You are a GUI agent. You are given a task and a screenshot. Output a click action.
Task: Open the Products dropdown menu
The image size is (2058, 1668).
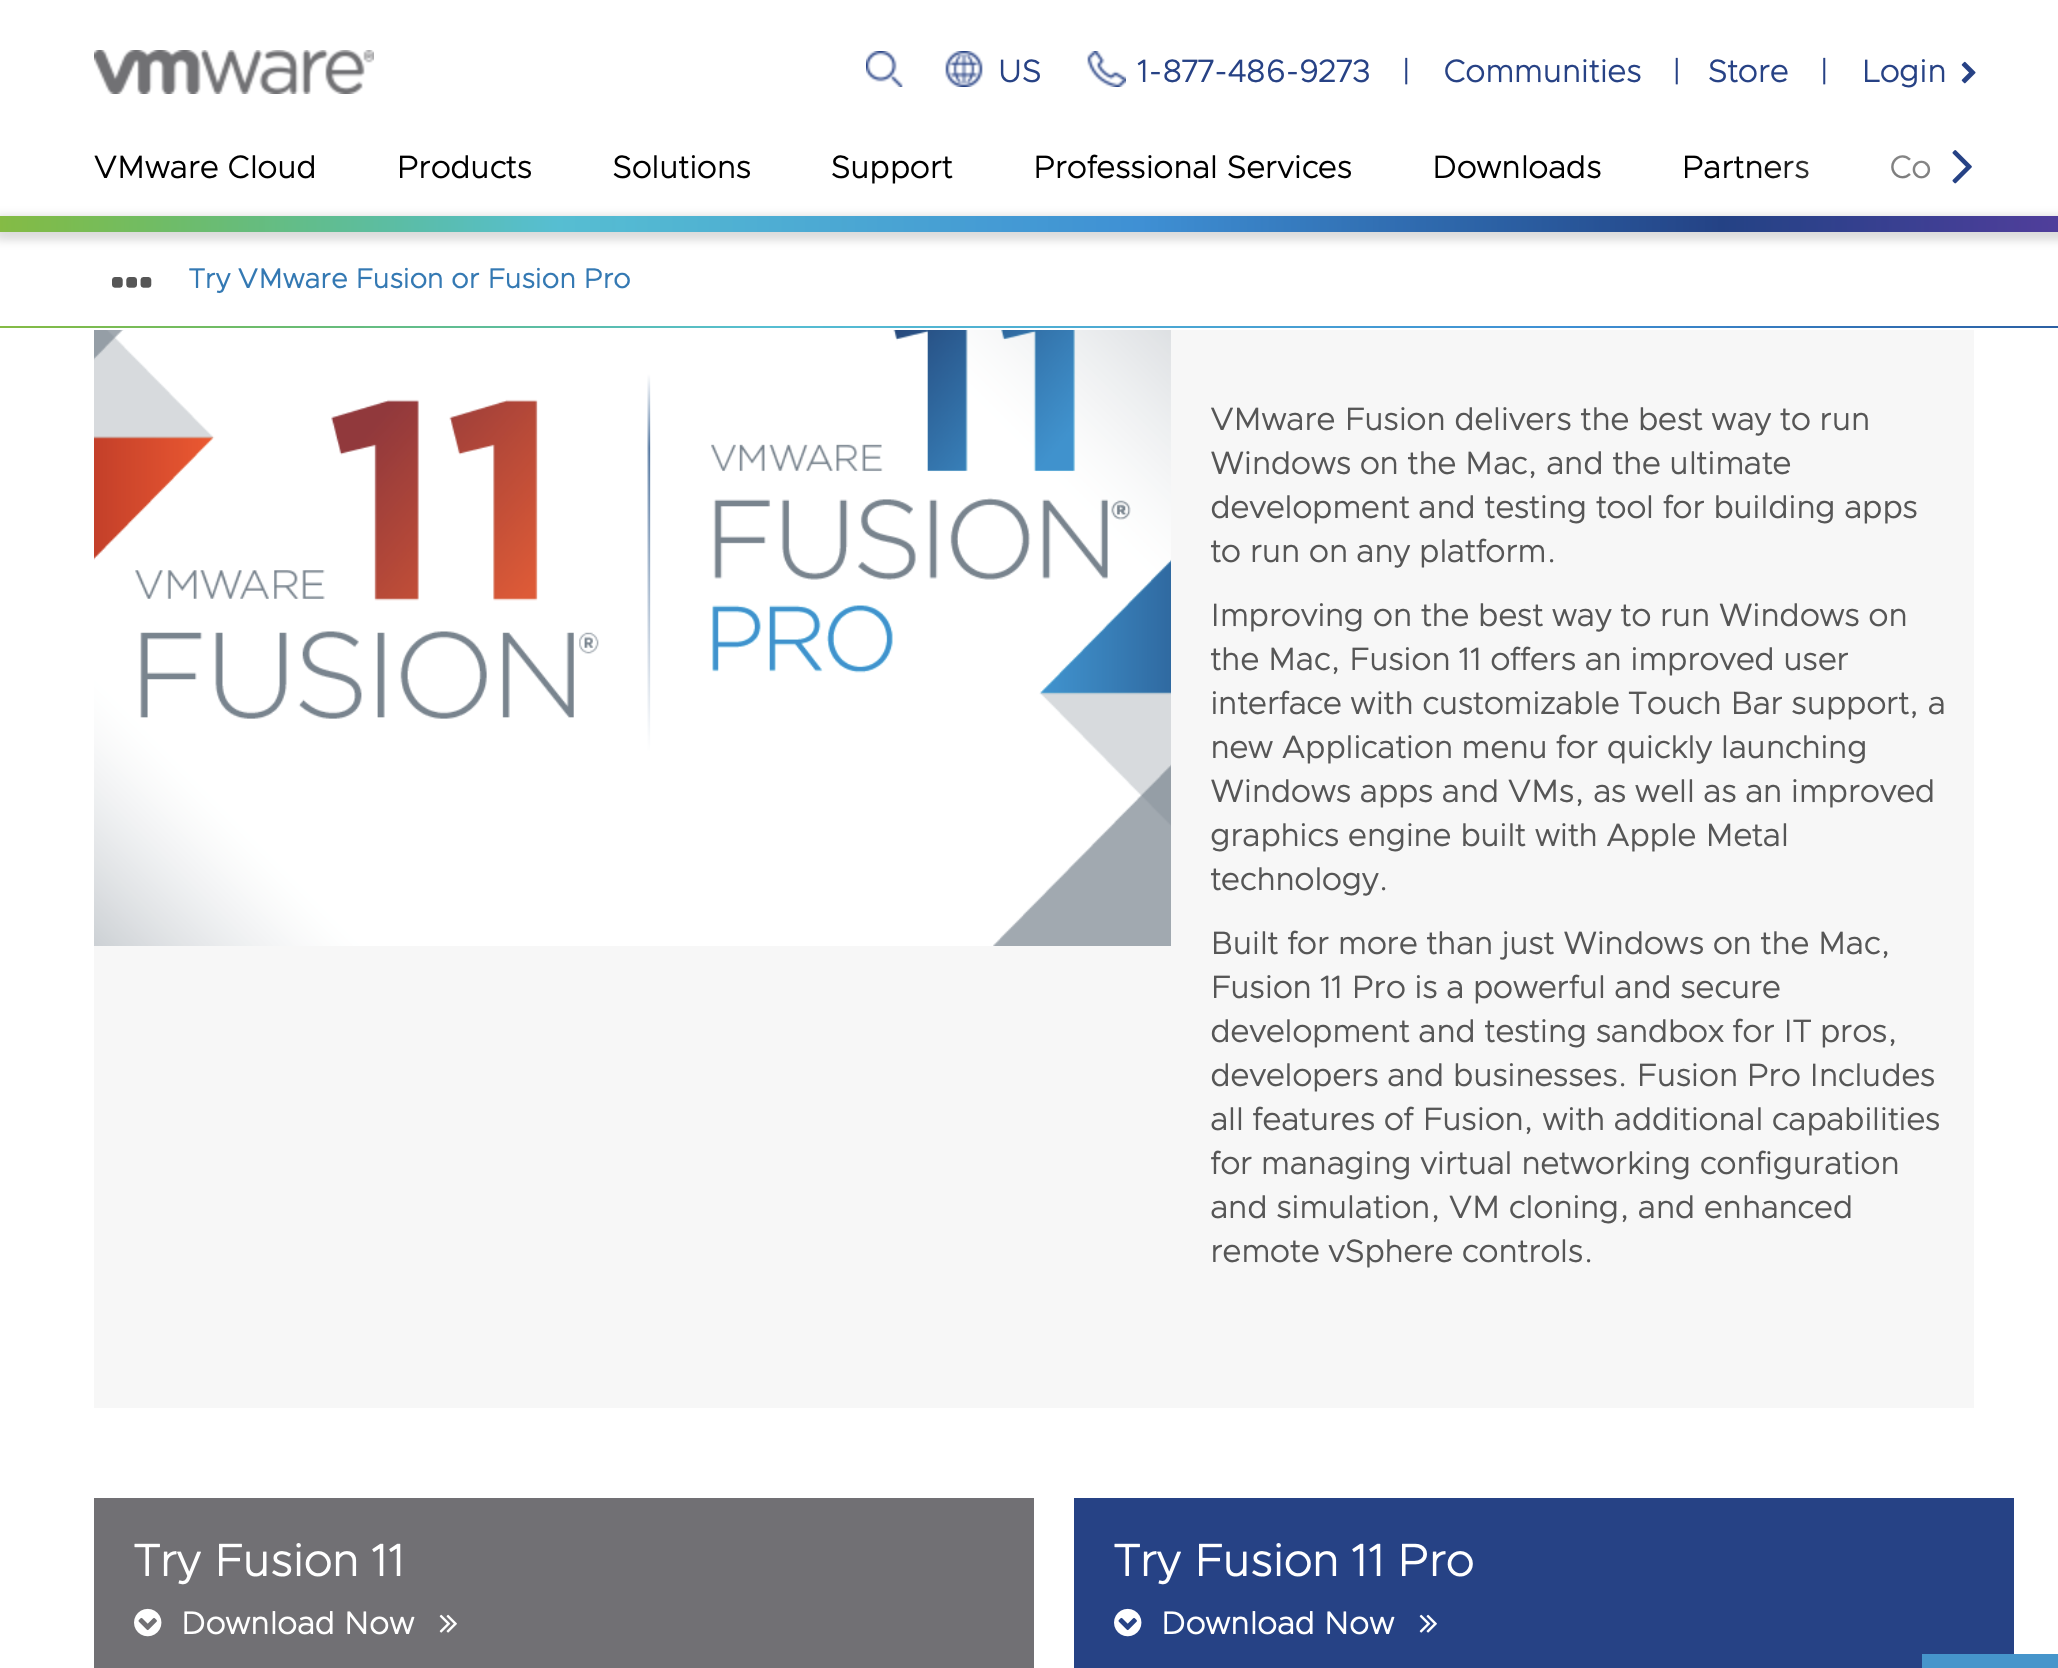[x=464, y=167]
